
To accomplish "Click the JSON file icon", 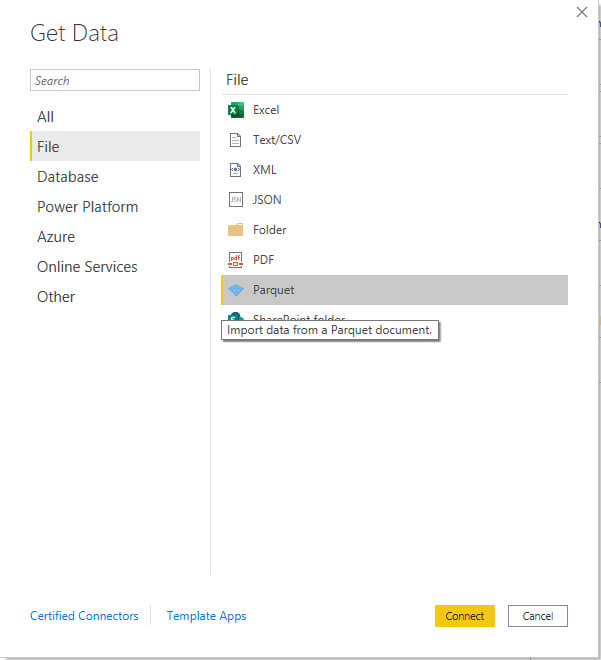I will coord(236,200).
